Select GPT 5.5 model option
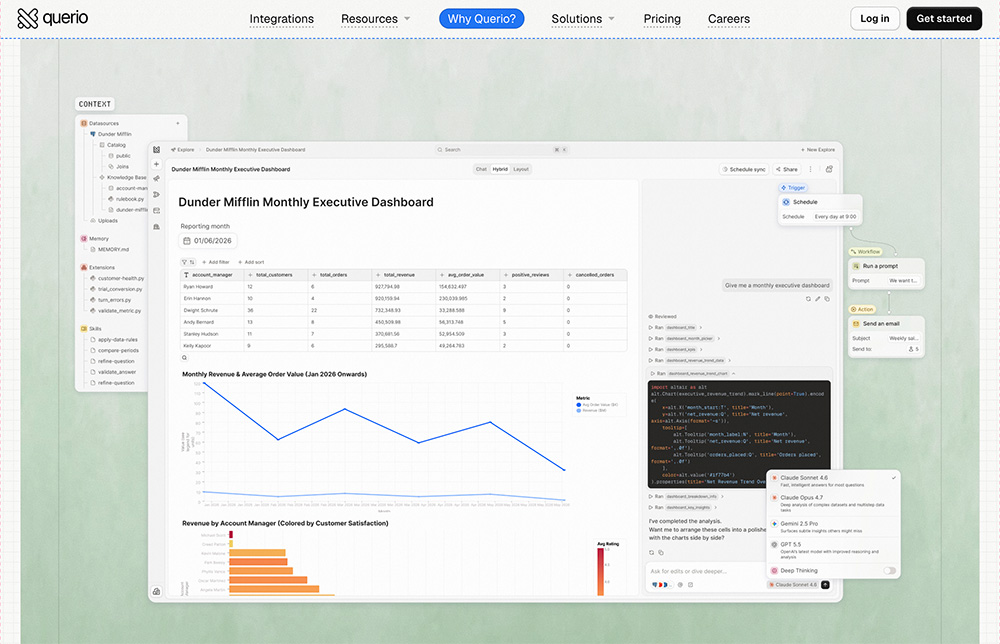The image size is (1000, 644). 833,551
